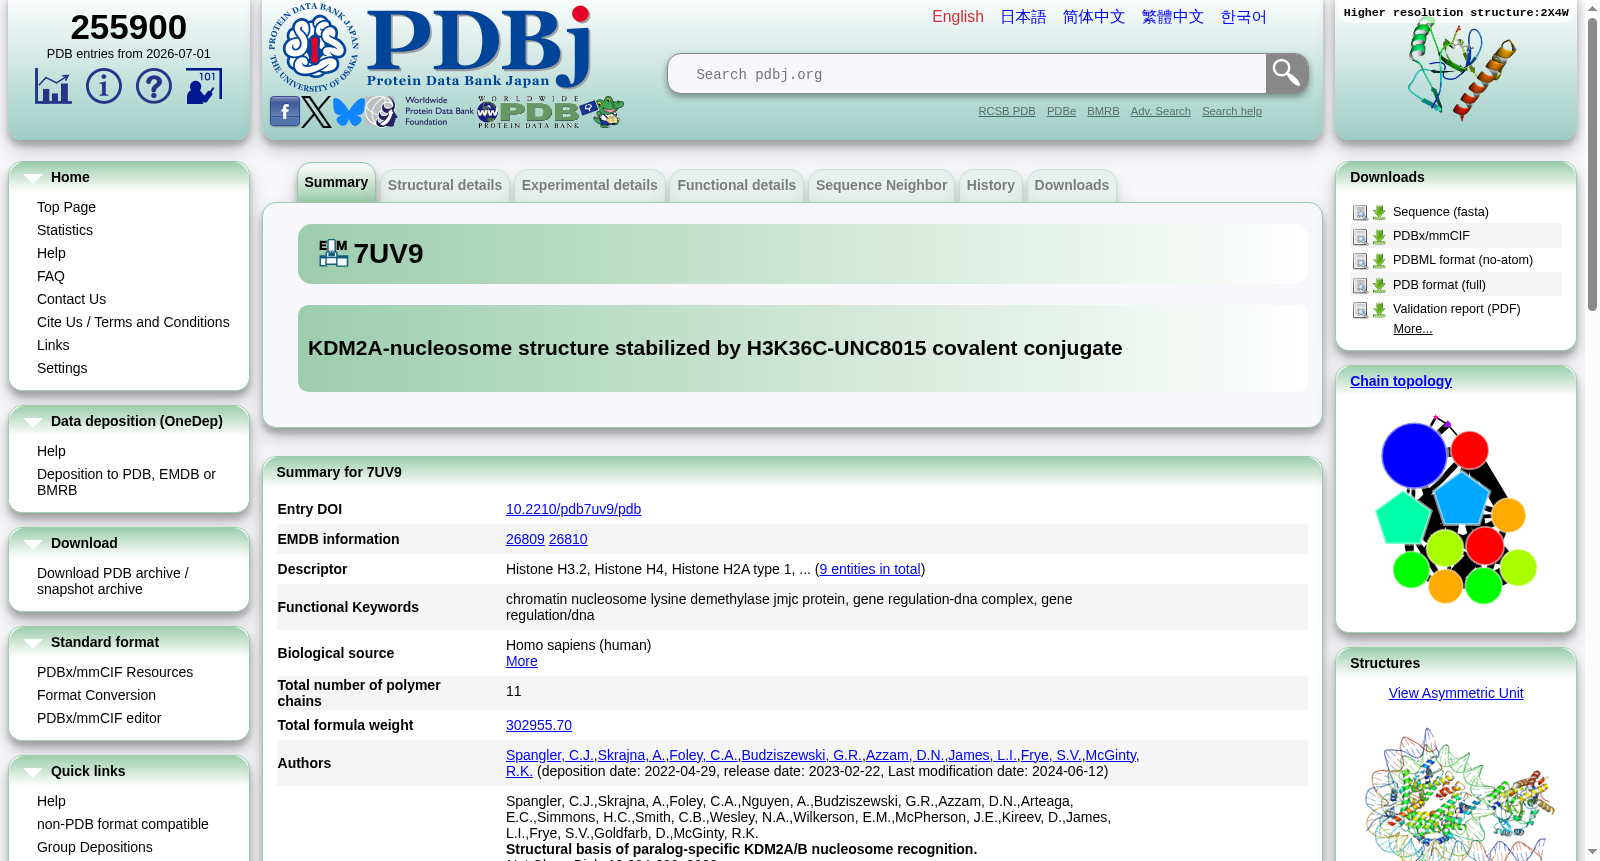Screen dimensions: 1600x861
Task: Download the Sequence (fasta) green arrow
Action: click(1379, 213)
